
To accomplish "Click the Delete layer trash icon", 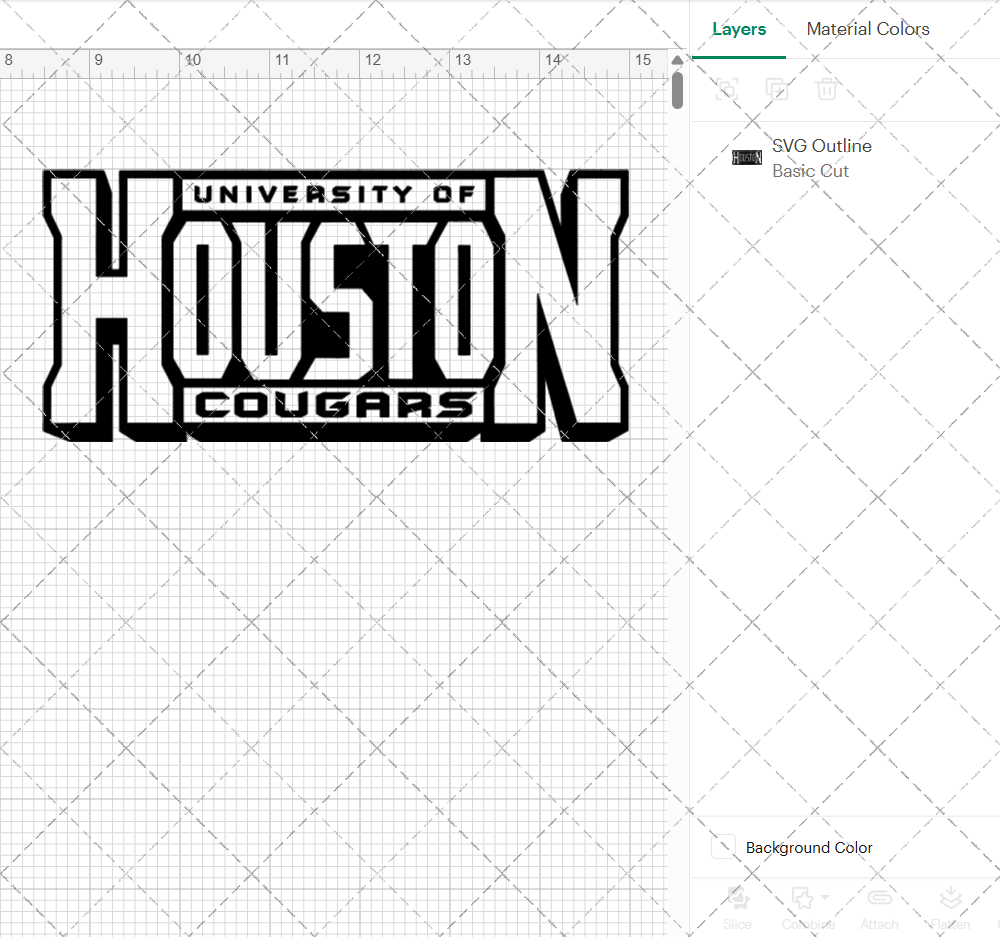I will click(x=827, y=89).
